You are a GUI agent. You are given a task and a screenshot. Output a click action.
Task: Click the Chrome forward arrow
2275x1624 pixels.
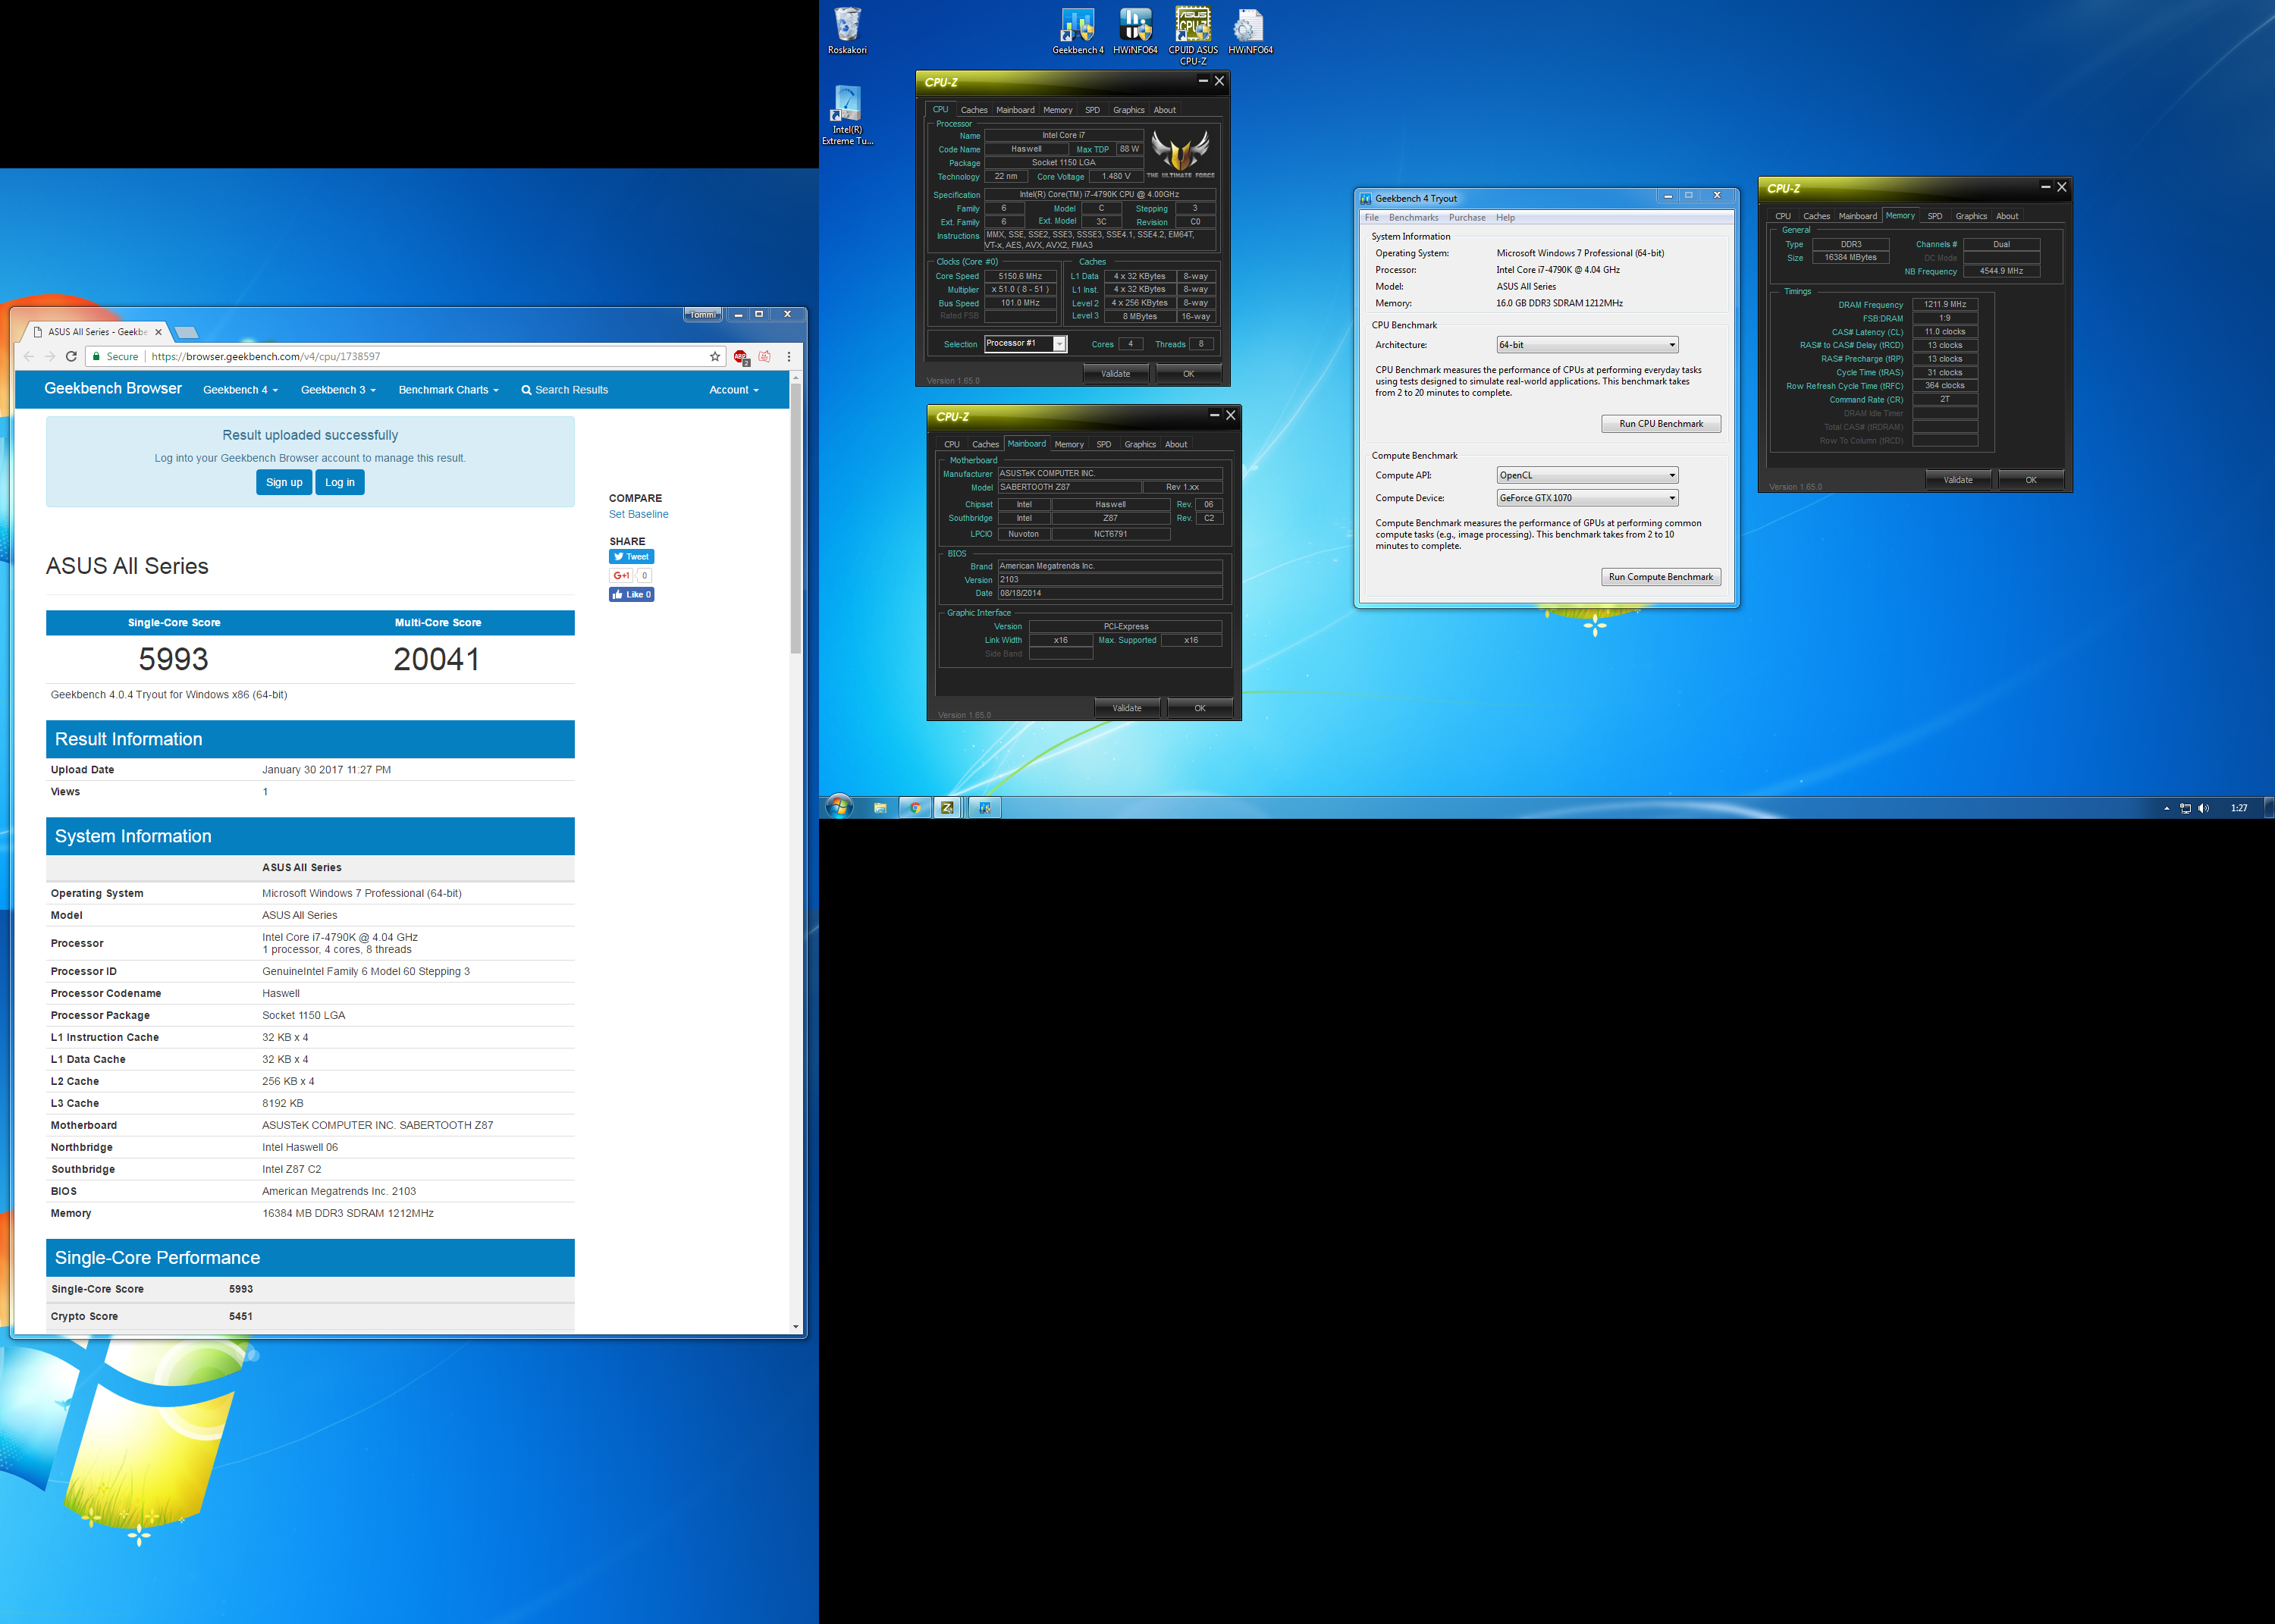tap(50, 356)
